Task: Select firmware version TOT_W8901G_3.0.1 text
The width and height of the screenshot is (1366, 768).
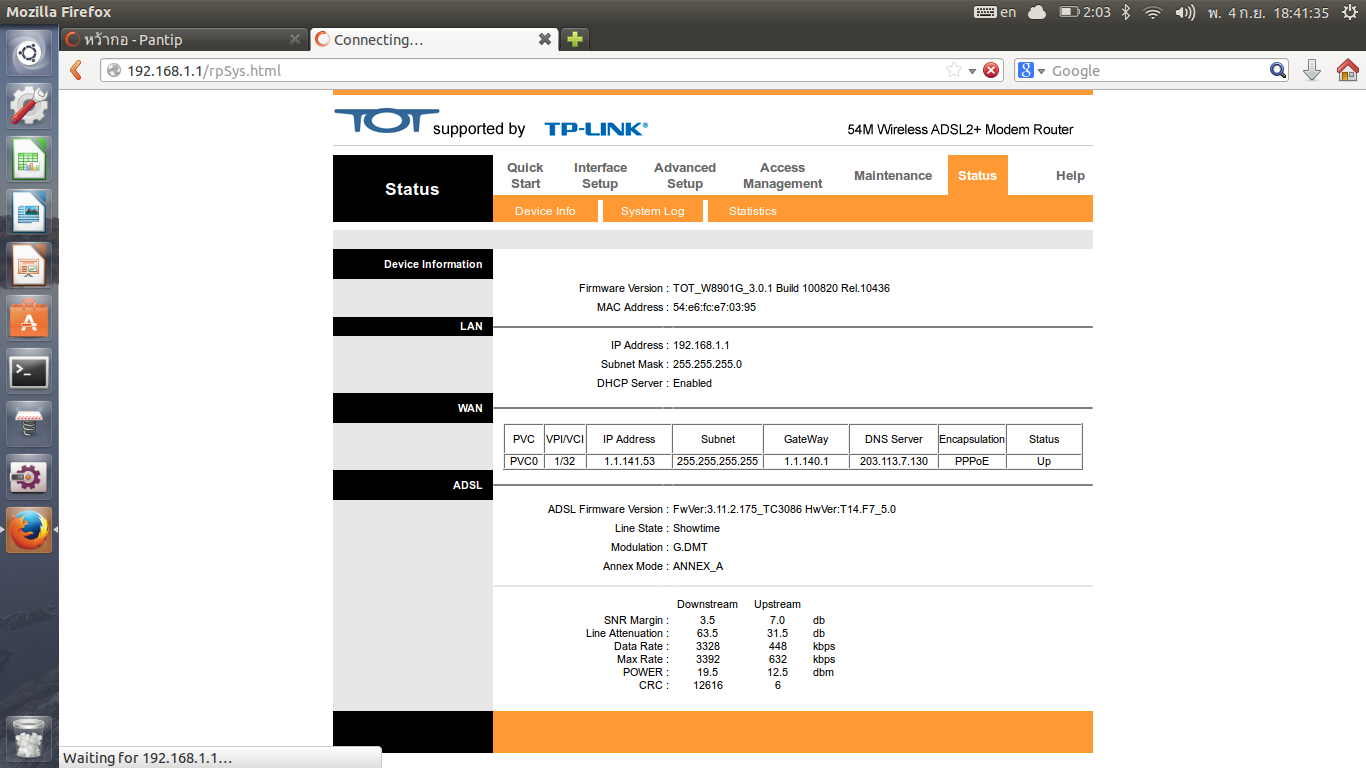Action: pos(781,288)
